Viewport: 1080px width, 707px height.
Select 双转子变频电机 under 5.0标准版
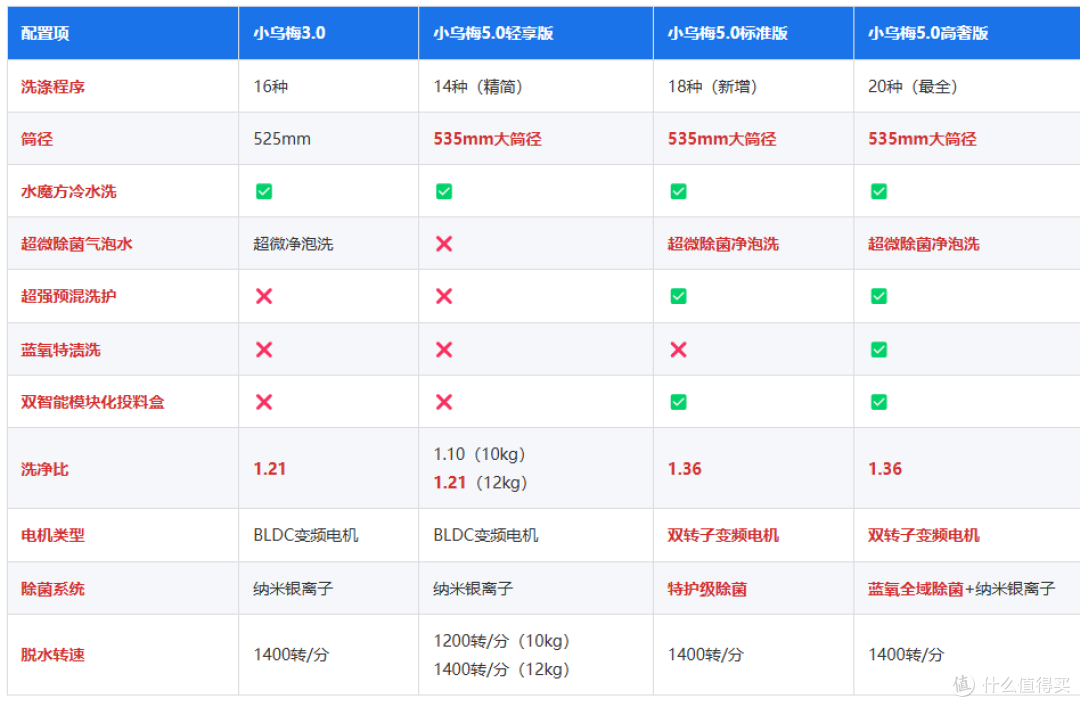coord(723,535)
